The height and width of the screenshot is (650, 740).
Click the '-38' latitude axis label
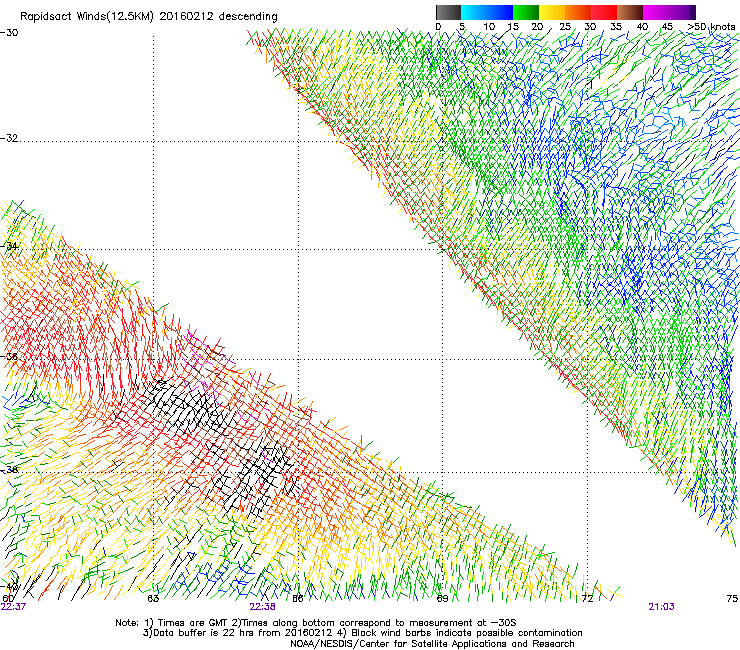10,470
